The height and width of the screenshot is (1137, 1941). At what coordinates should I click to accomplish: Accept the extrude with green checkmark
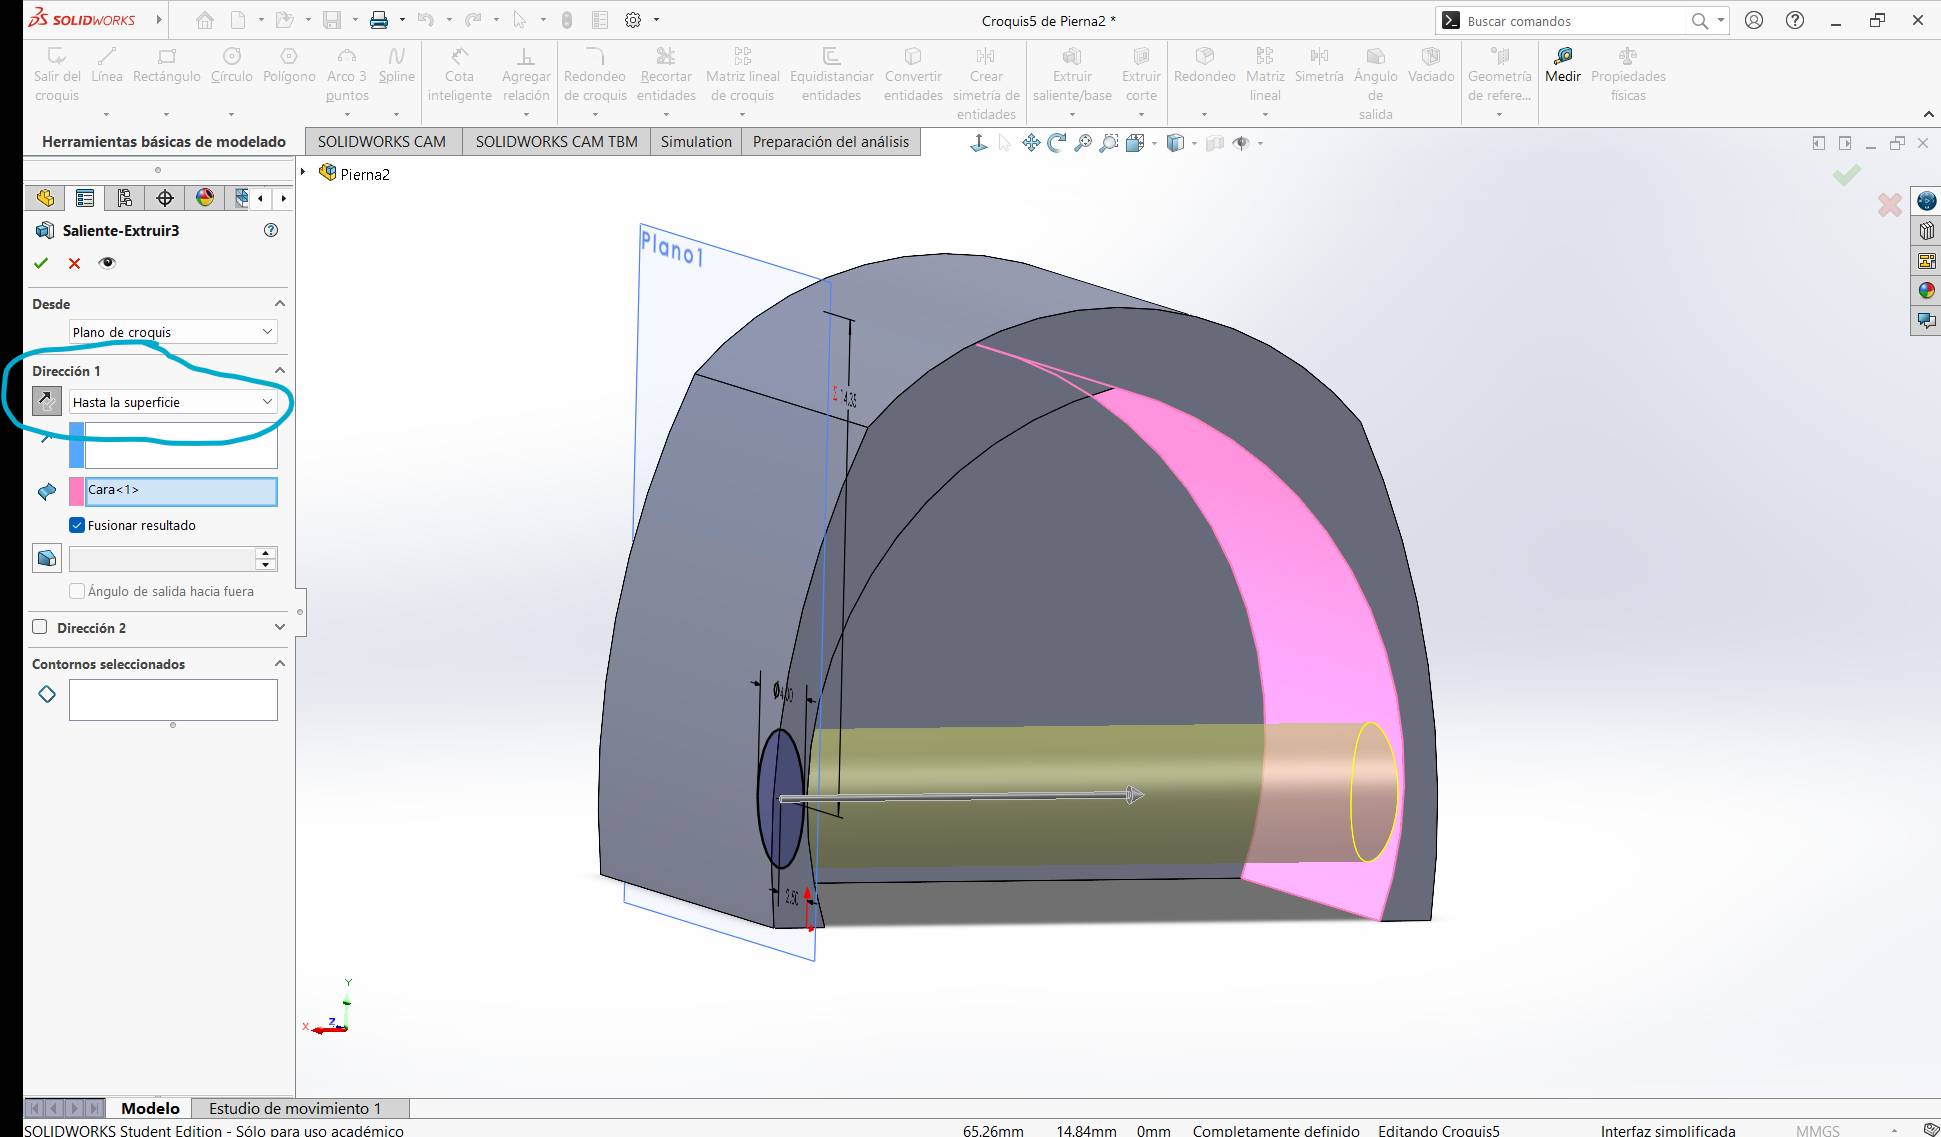pos(41,263)
